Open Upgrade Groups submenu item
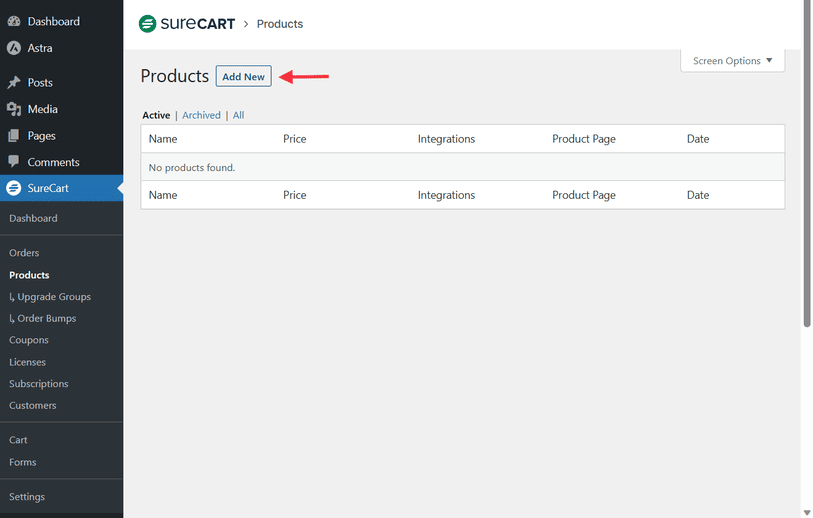The width and height of the screenshot is (813, 518). coord(54,297)
